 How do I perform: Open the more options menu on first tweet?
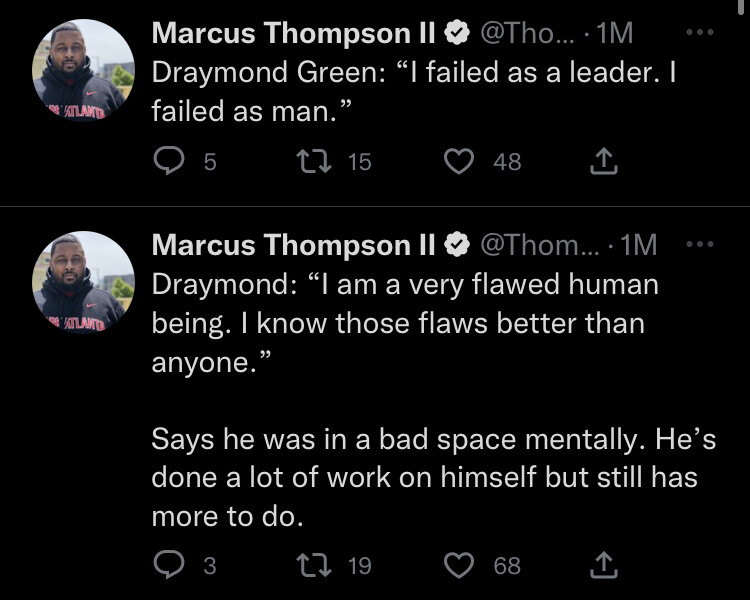point(700,33)
